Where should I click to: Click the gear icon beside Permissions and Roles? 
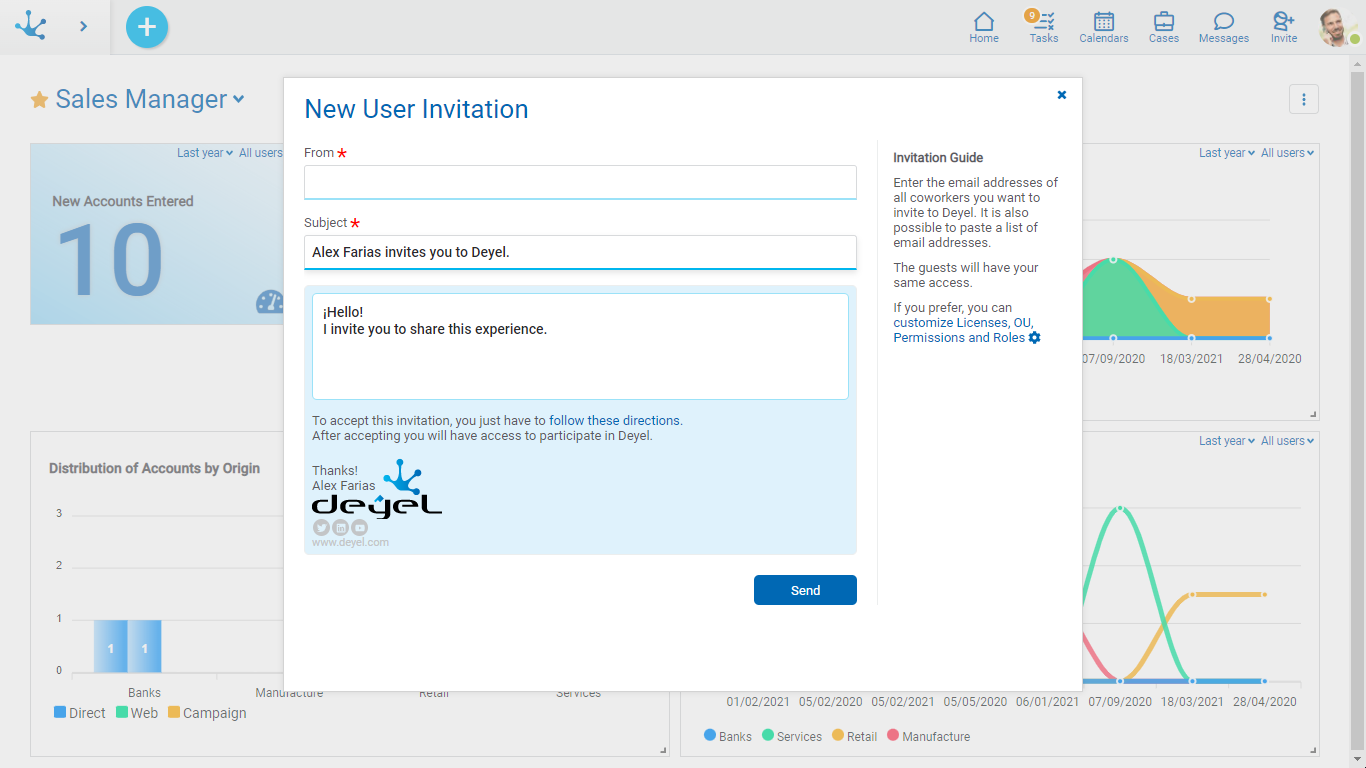coord(1035,338)
